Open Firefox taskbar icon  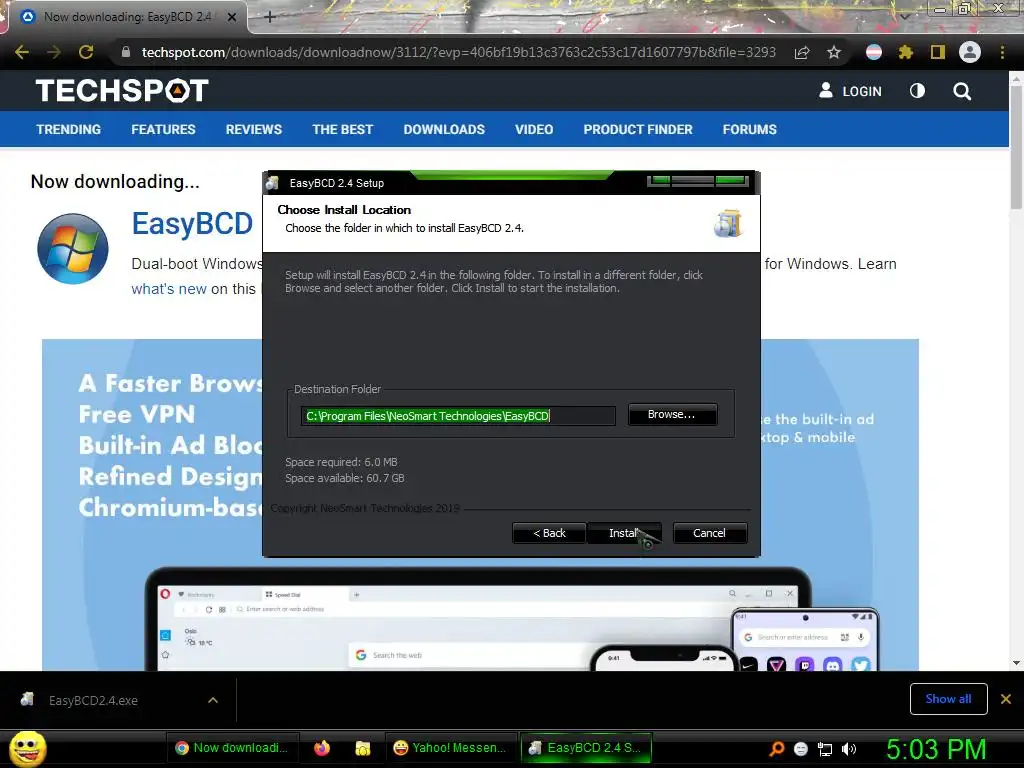tap(322, 748)
